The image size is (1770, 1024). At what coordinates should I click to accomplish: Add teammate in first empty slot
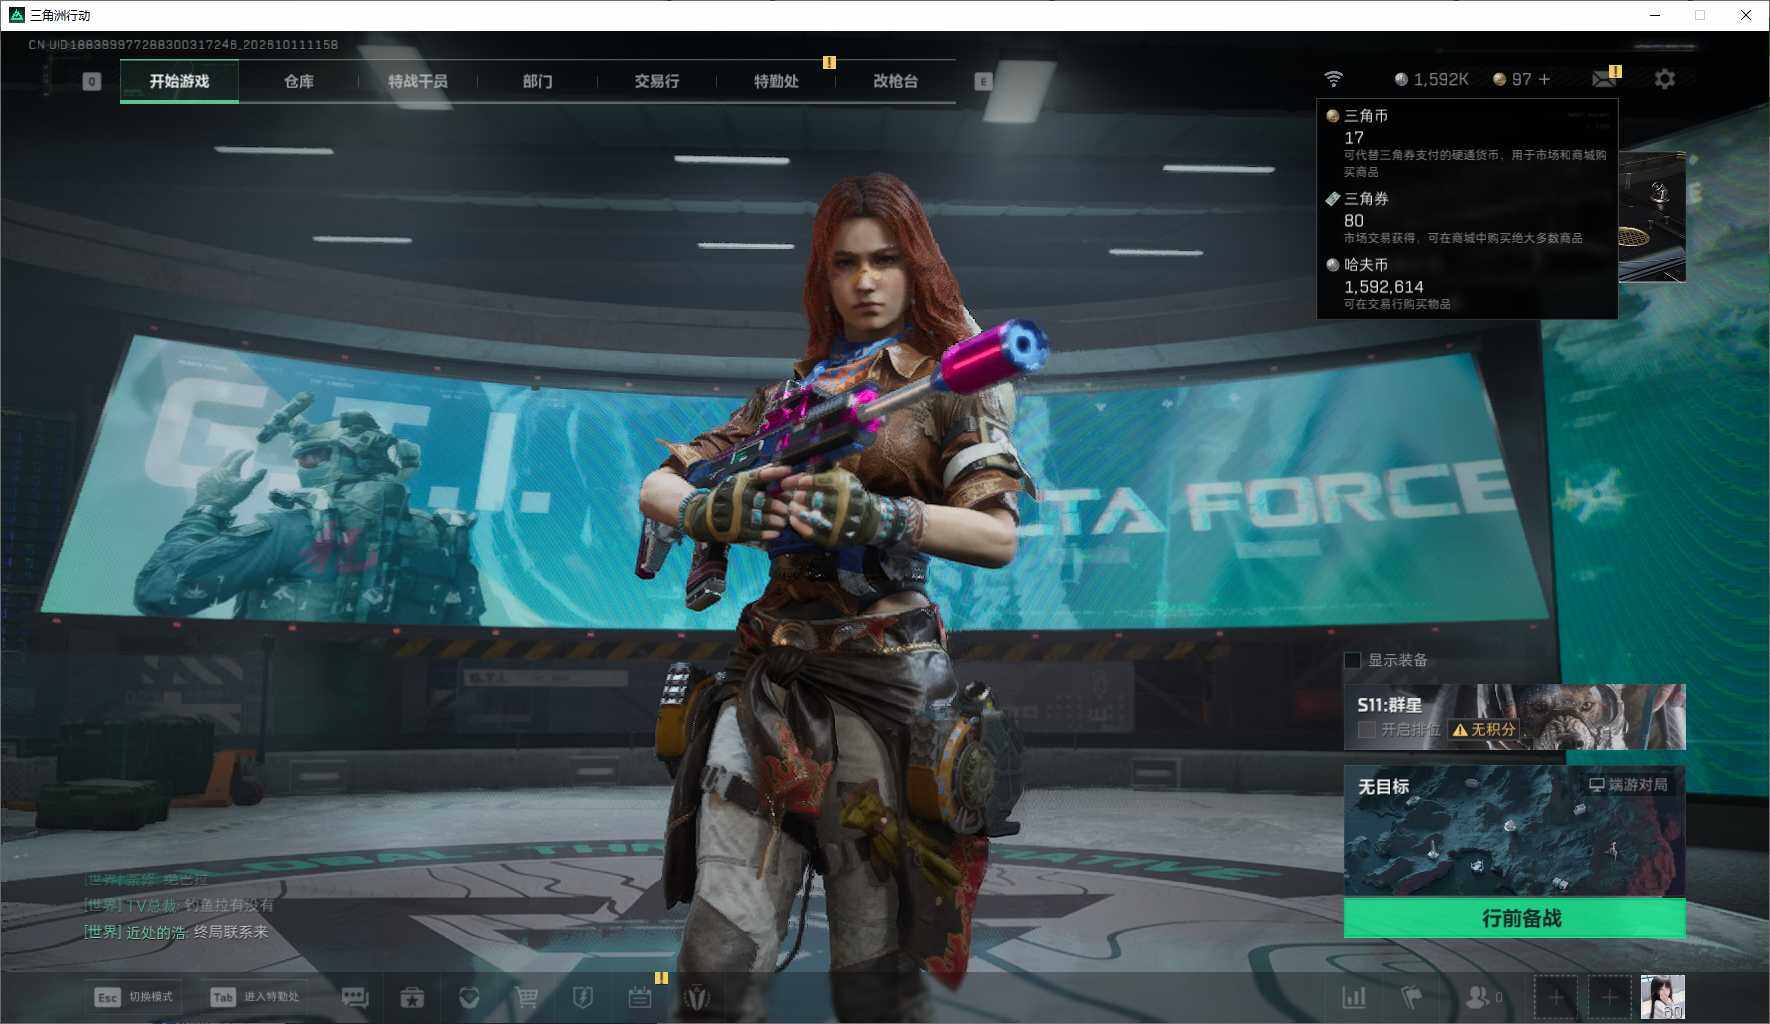point(1556,997)
